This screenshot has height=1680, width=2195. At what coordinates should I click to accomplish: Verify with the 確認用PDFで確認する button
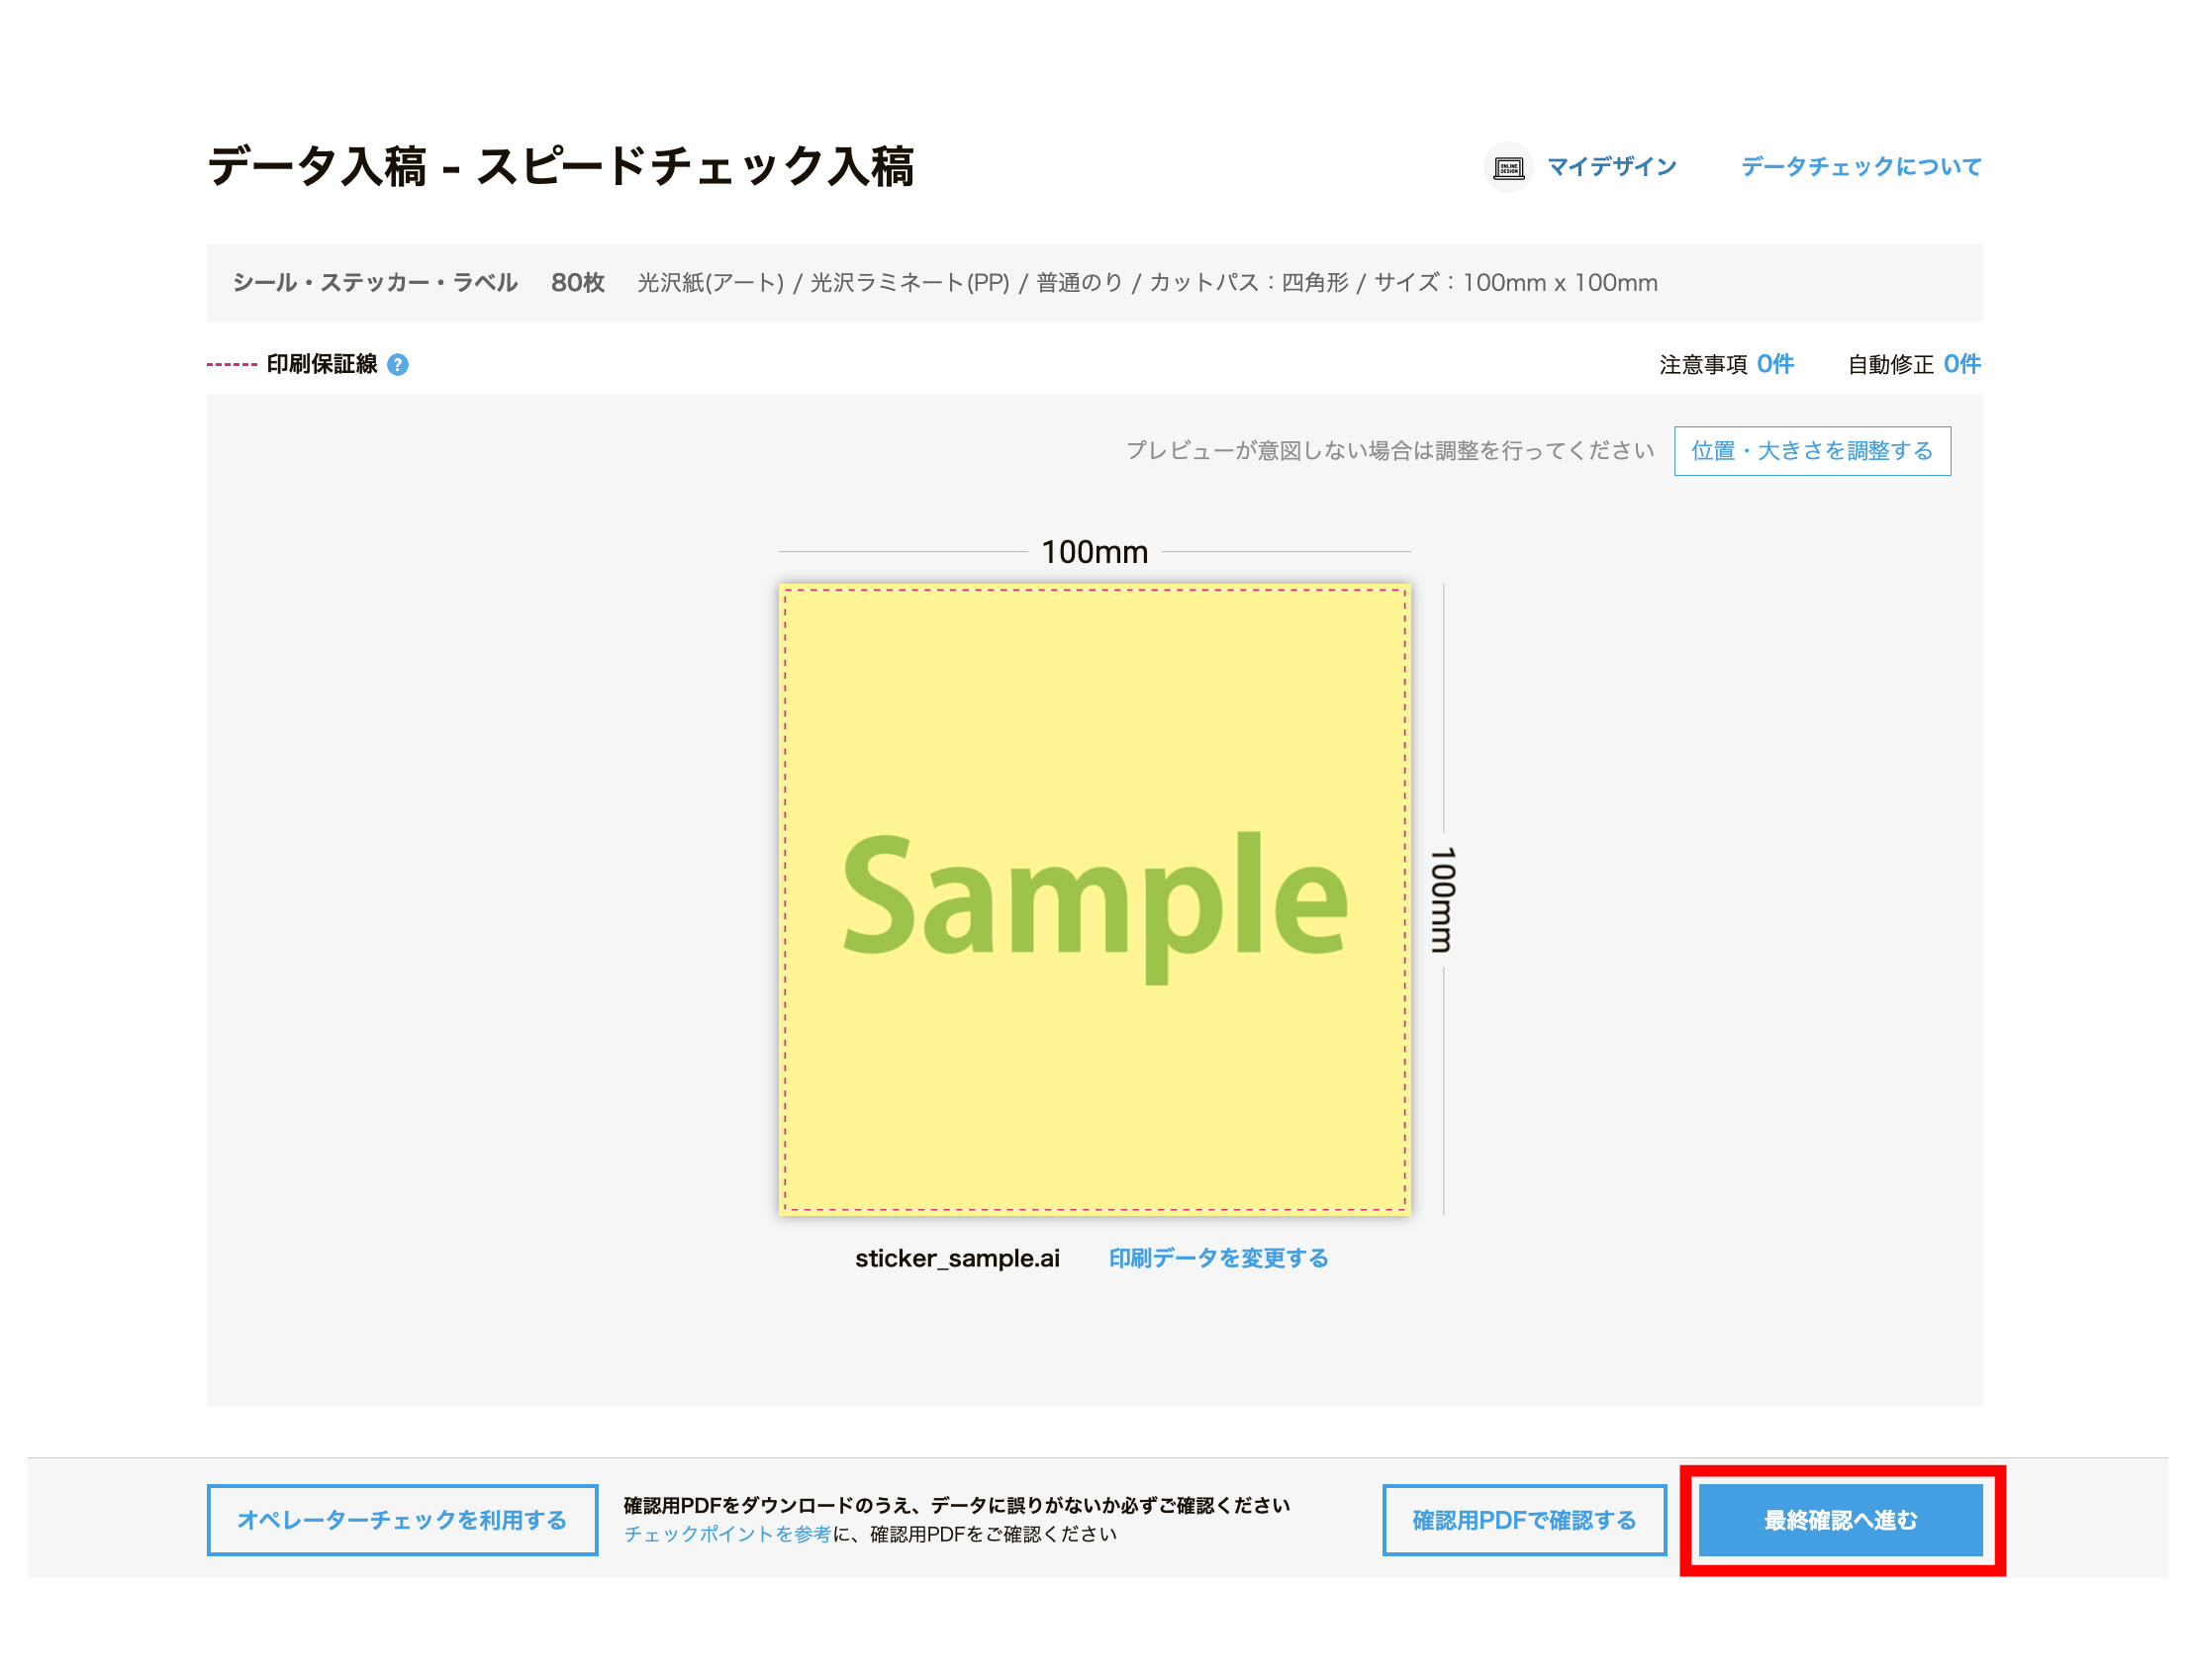1523,1520
